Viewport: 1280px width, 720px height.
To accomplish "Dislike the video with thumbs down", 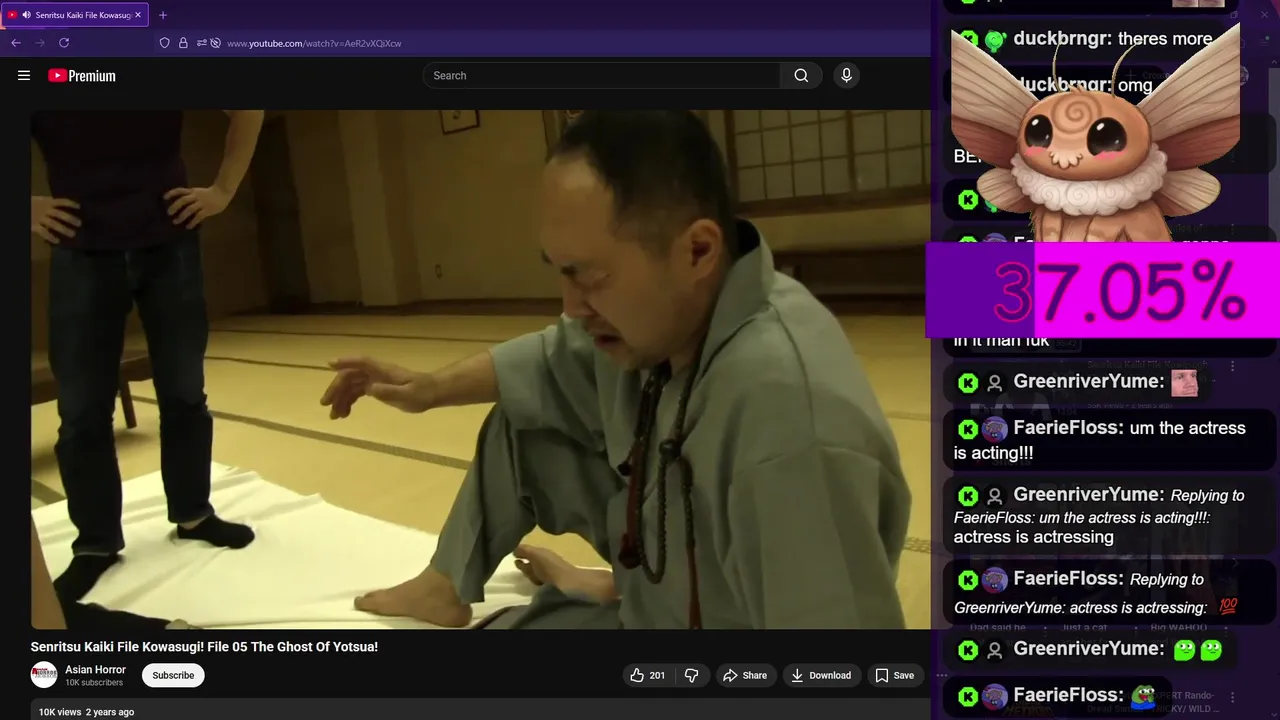I will 691,675.
